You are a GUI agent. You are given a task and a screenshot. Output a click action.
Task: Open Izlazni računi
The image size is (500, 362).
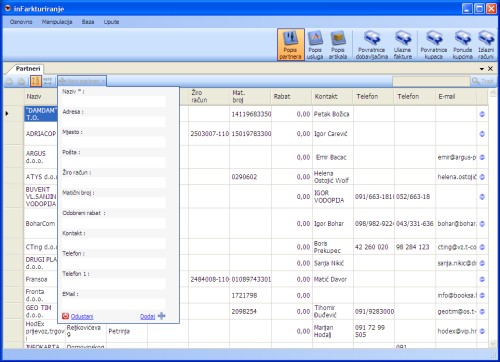pos(486,45)
